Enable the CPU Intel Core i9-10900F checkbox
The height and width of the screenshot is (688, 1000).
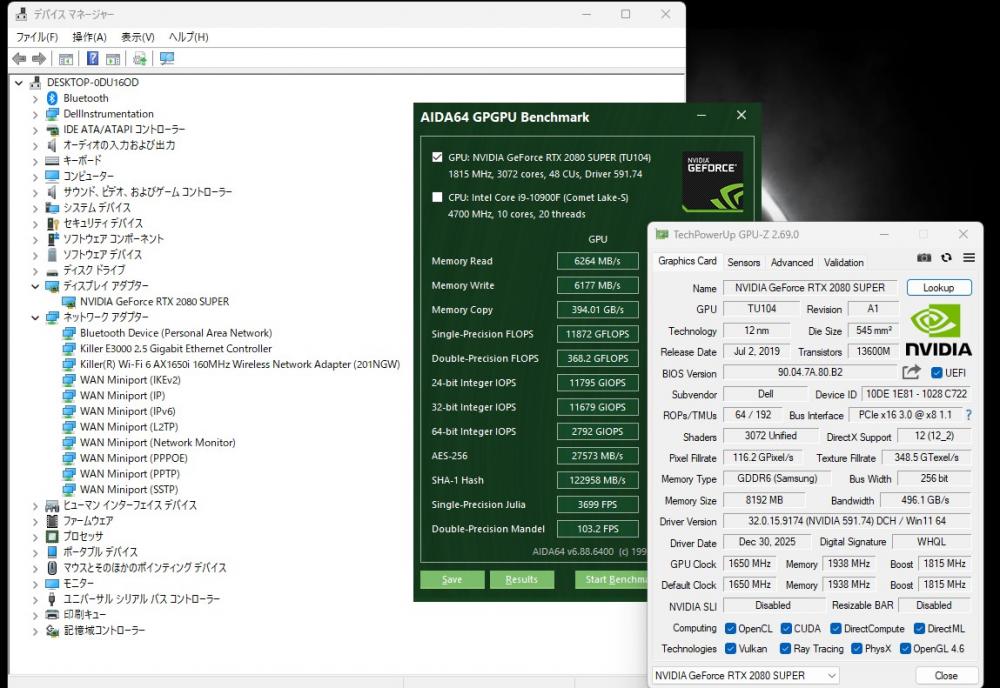(437, 197)
